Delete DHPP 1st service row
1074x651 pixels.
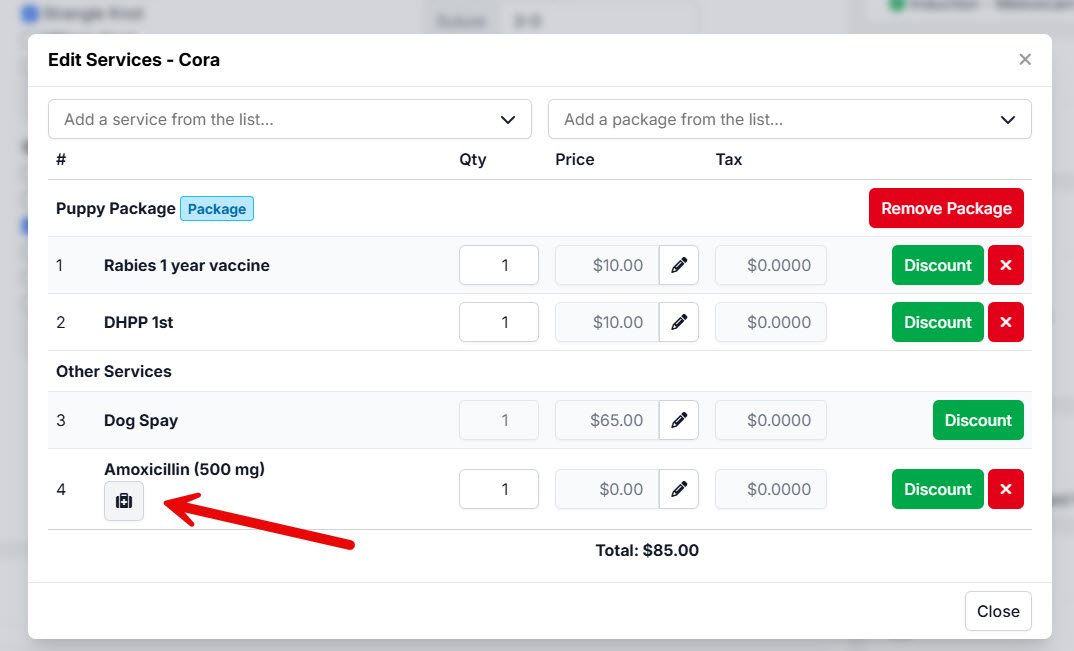(1006, 322)
